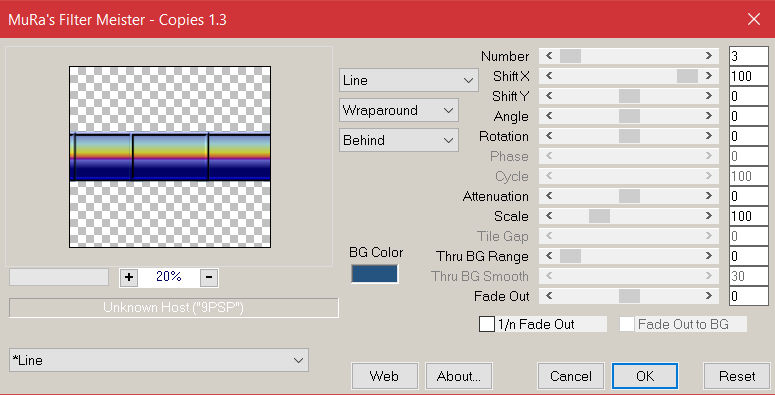The height and width of the screenshot is (395, 775).
Task: Expand the *Line preset dropdown
Action: (x=159, y=360)
